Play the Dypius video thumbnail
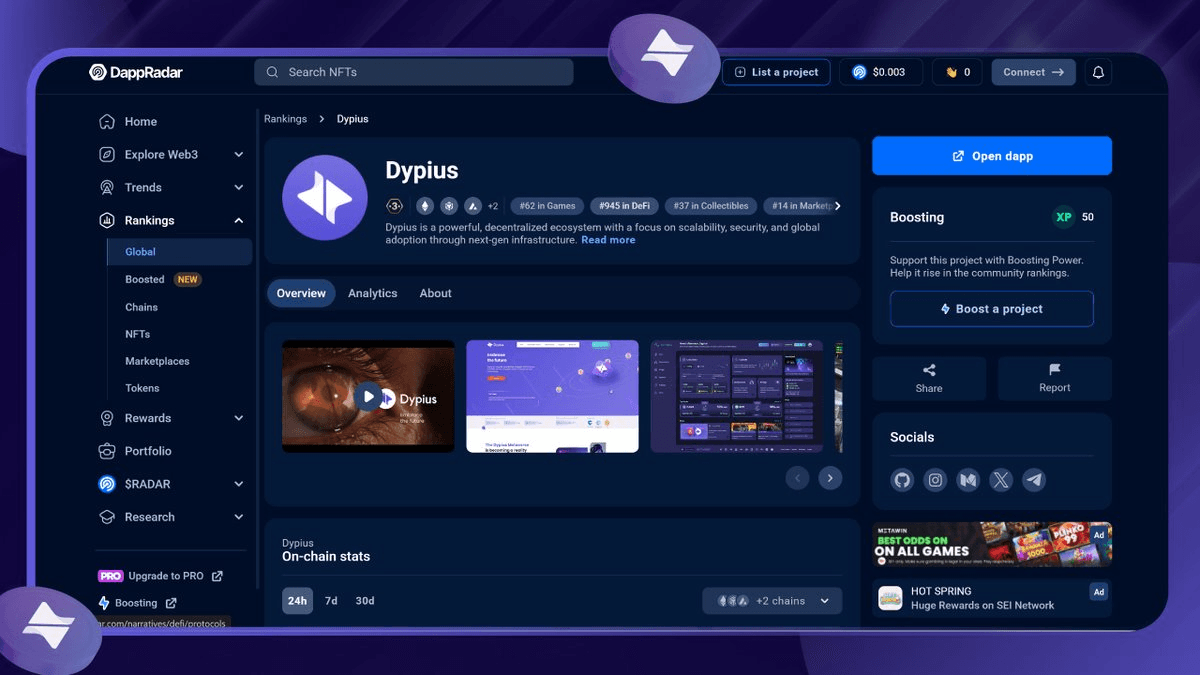1200x675 pixels. tap(368, 397)
